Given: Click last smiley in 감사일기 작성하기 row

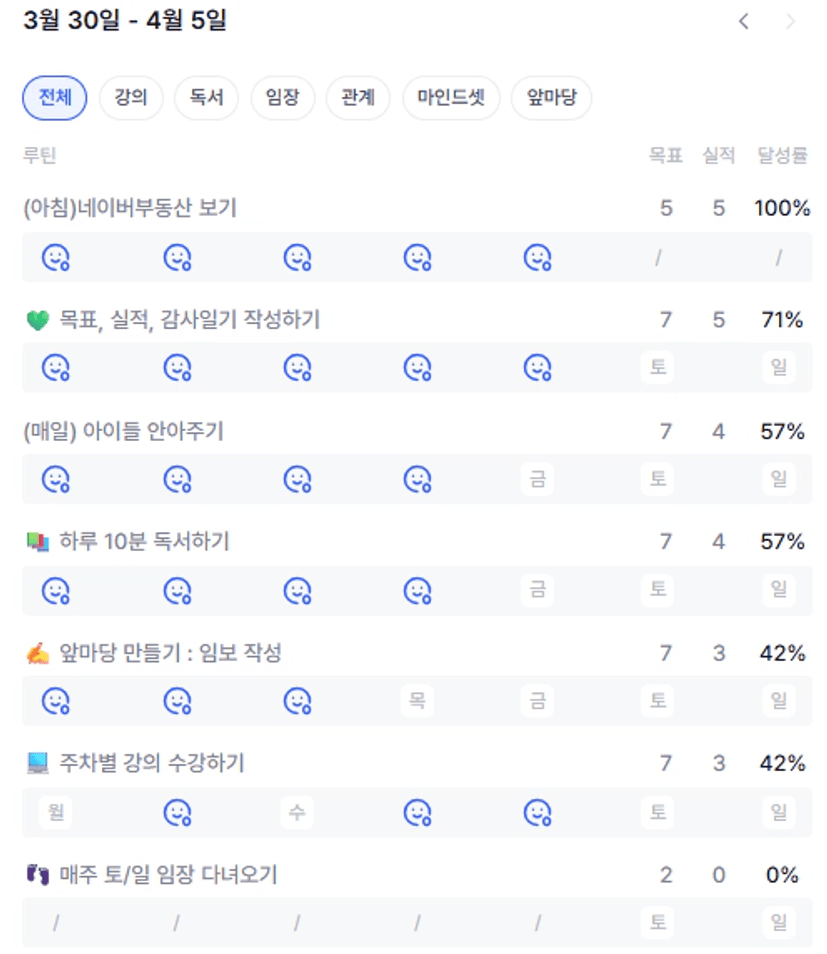Looking at the screenshot, I should tap(537, 368).
